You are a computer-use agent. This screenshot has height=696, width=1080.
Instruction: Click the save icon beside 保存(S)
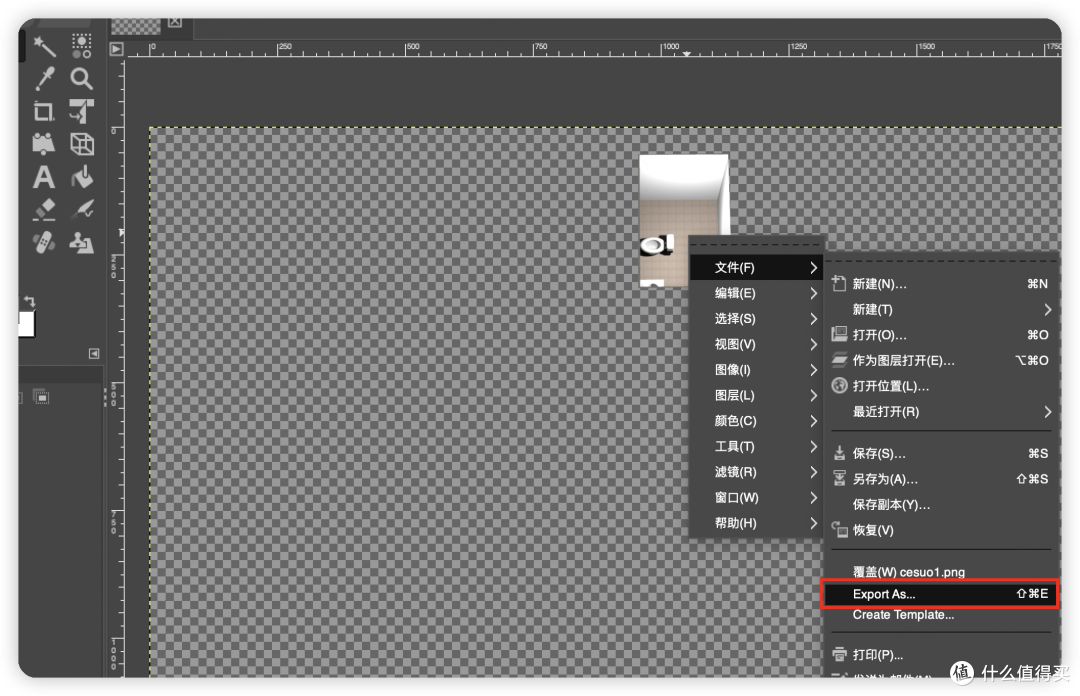click(x=839, y=453)
